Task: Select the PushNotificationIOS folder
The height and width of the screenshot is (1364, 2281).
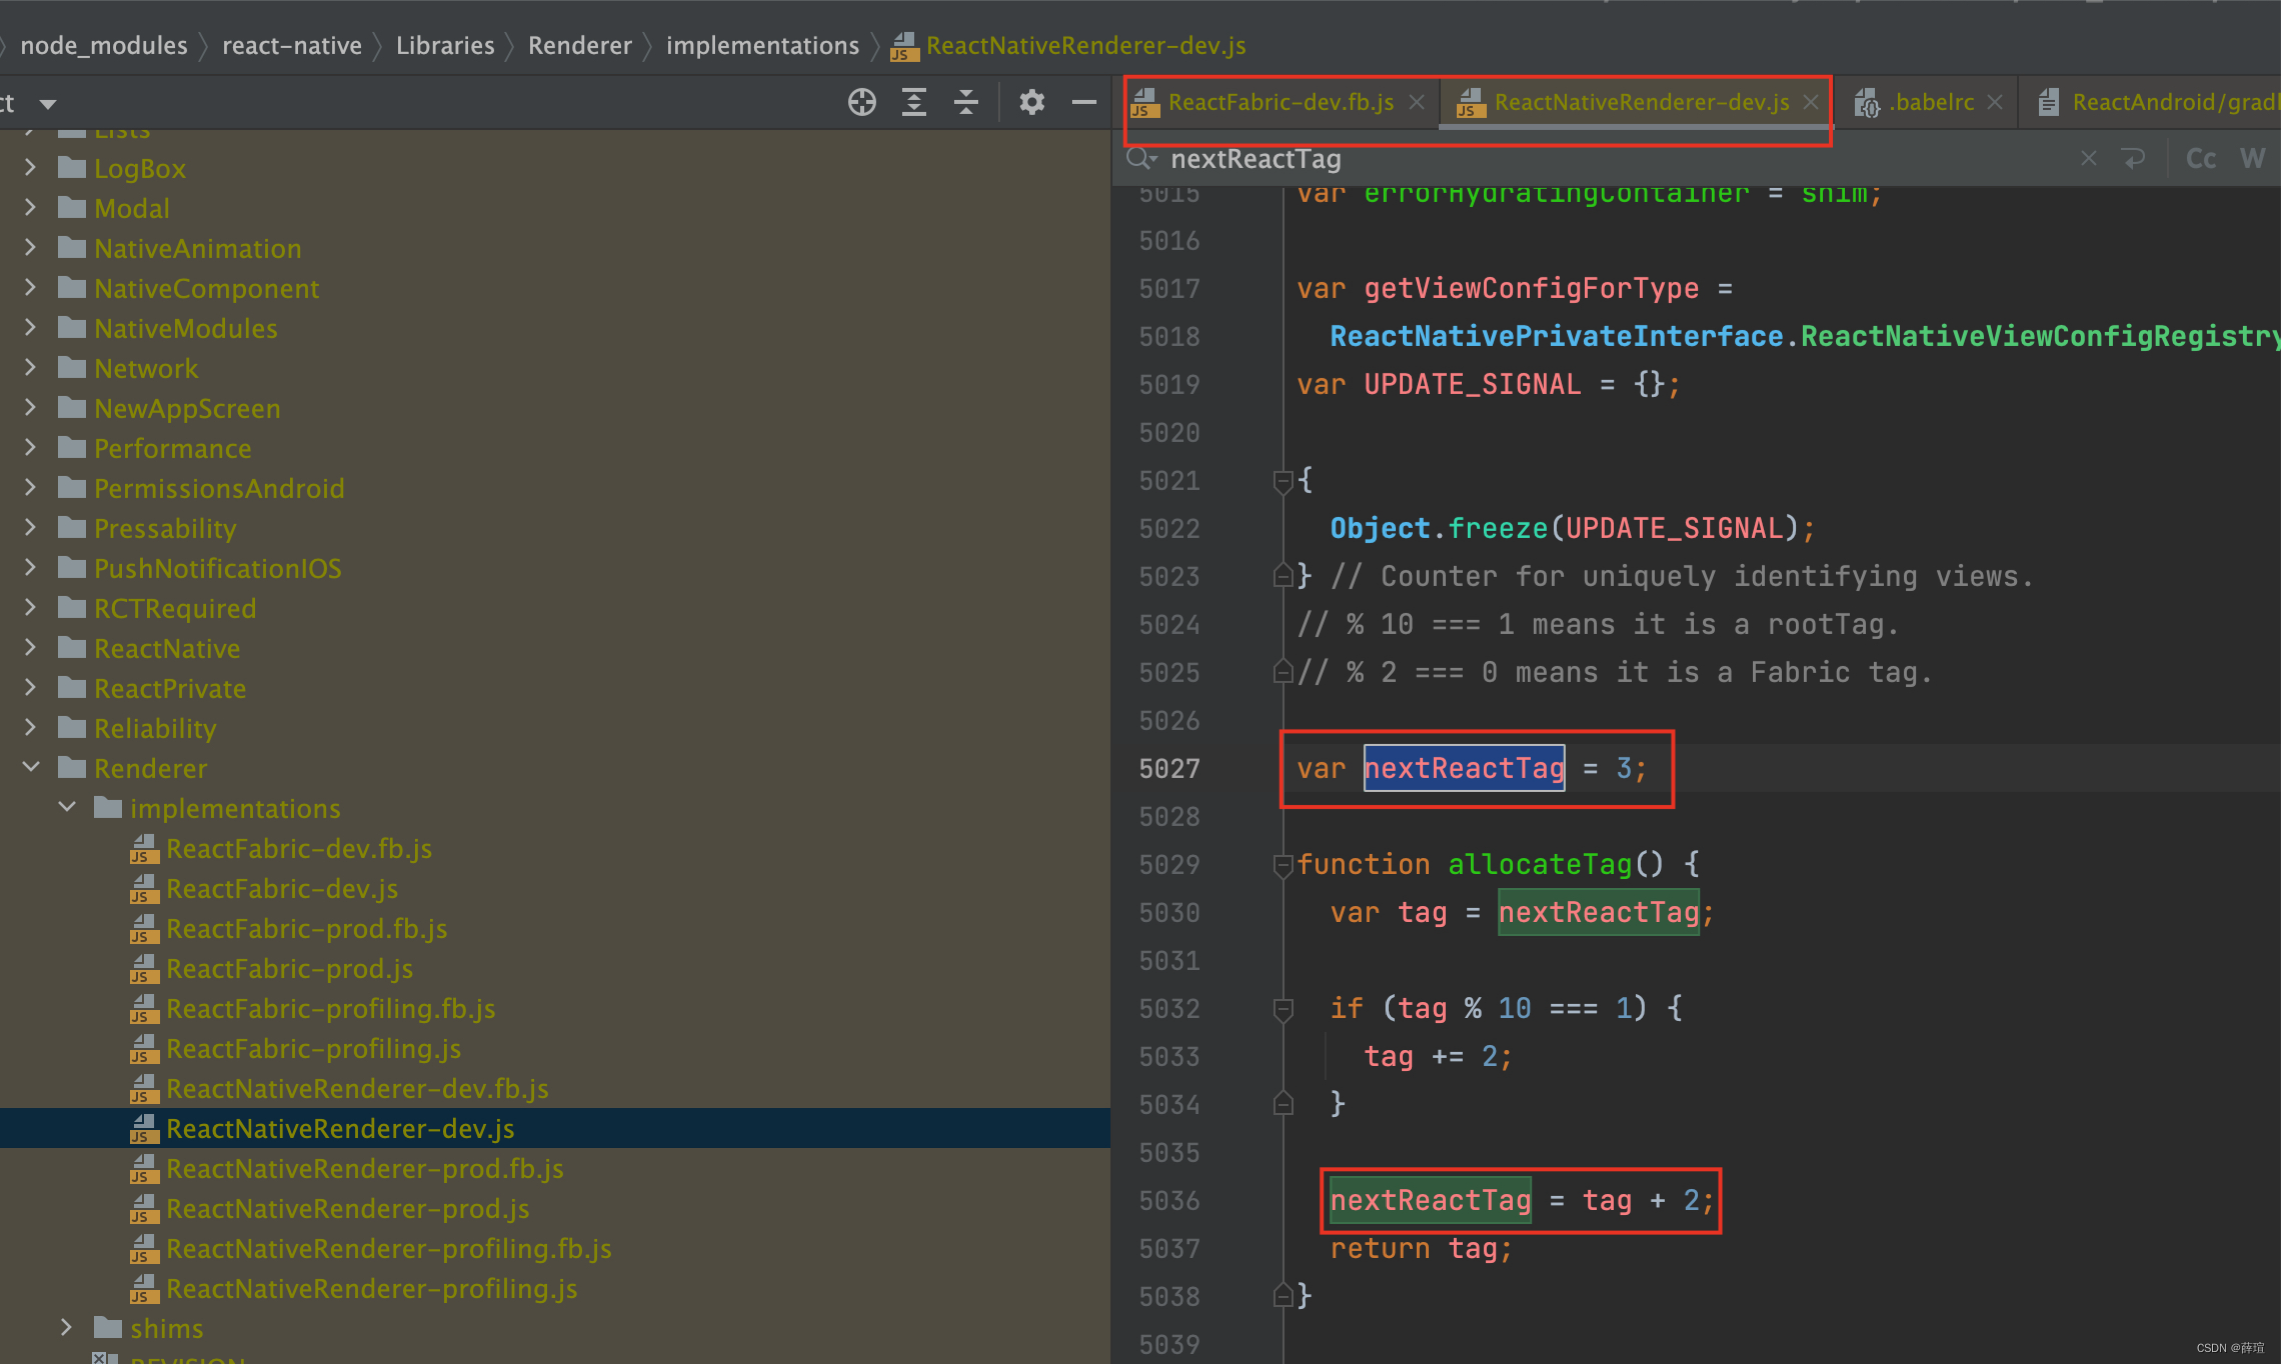Action: coord(217,568)
